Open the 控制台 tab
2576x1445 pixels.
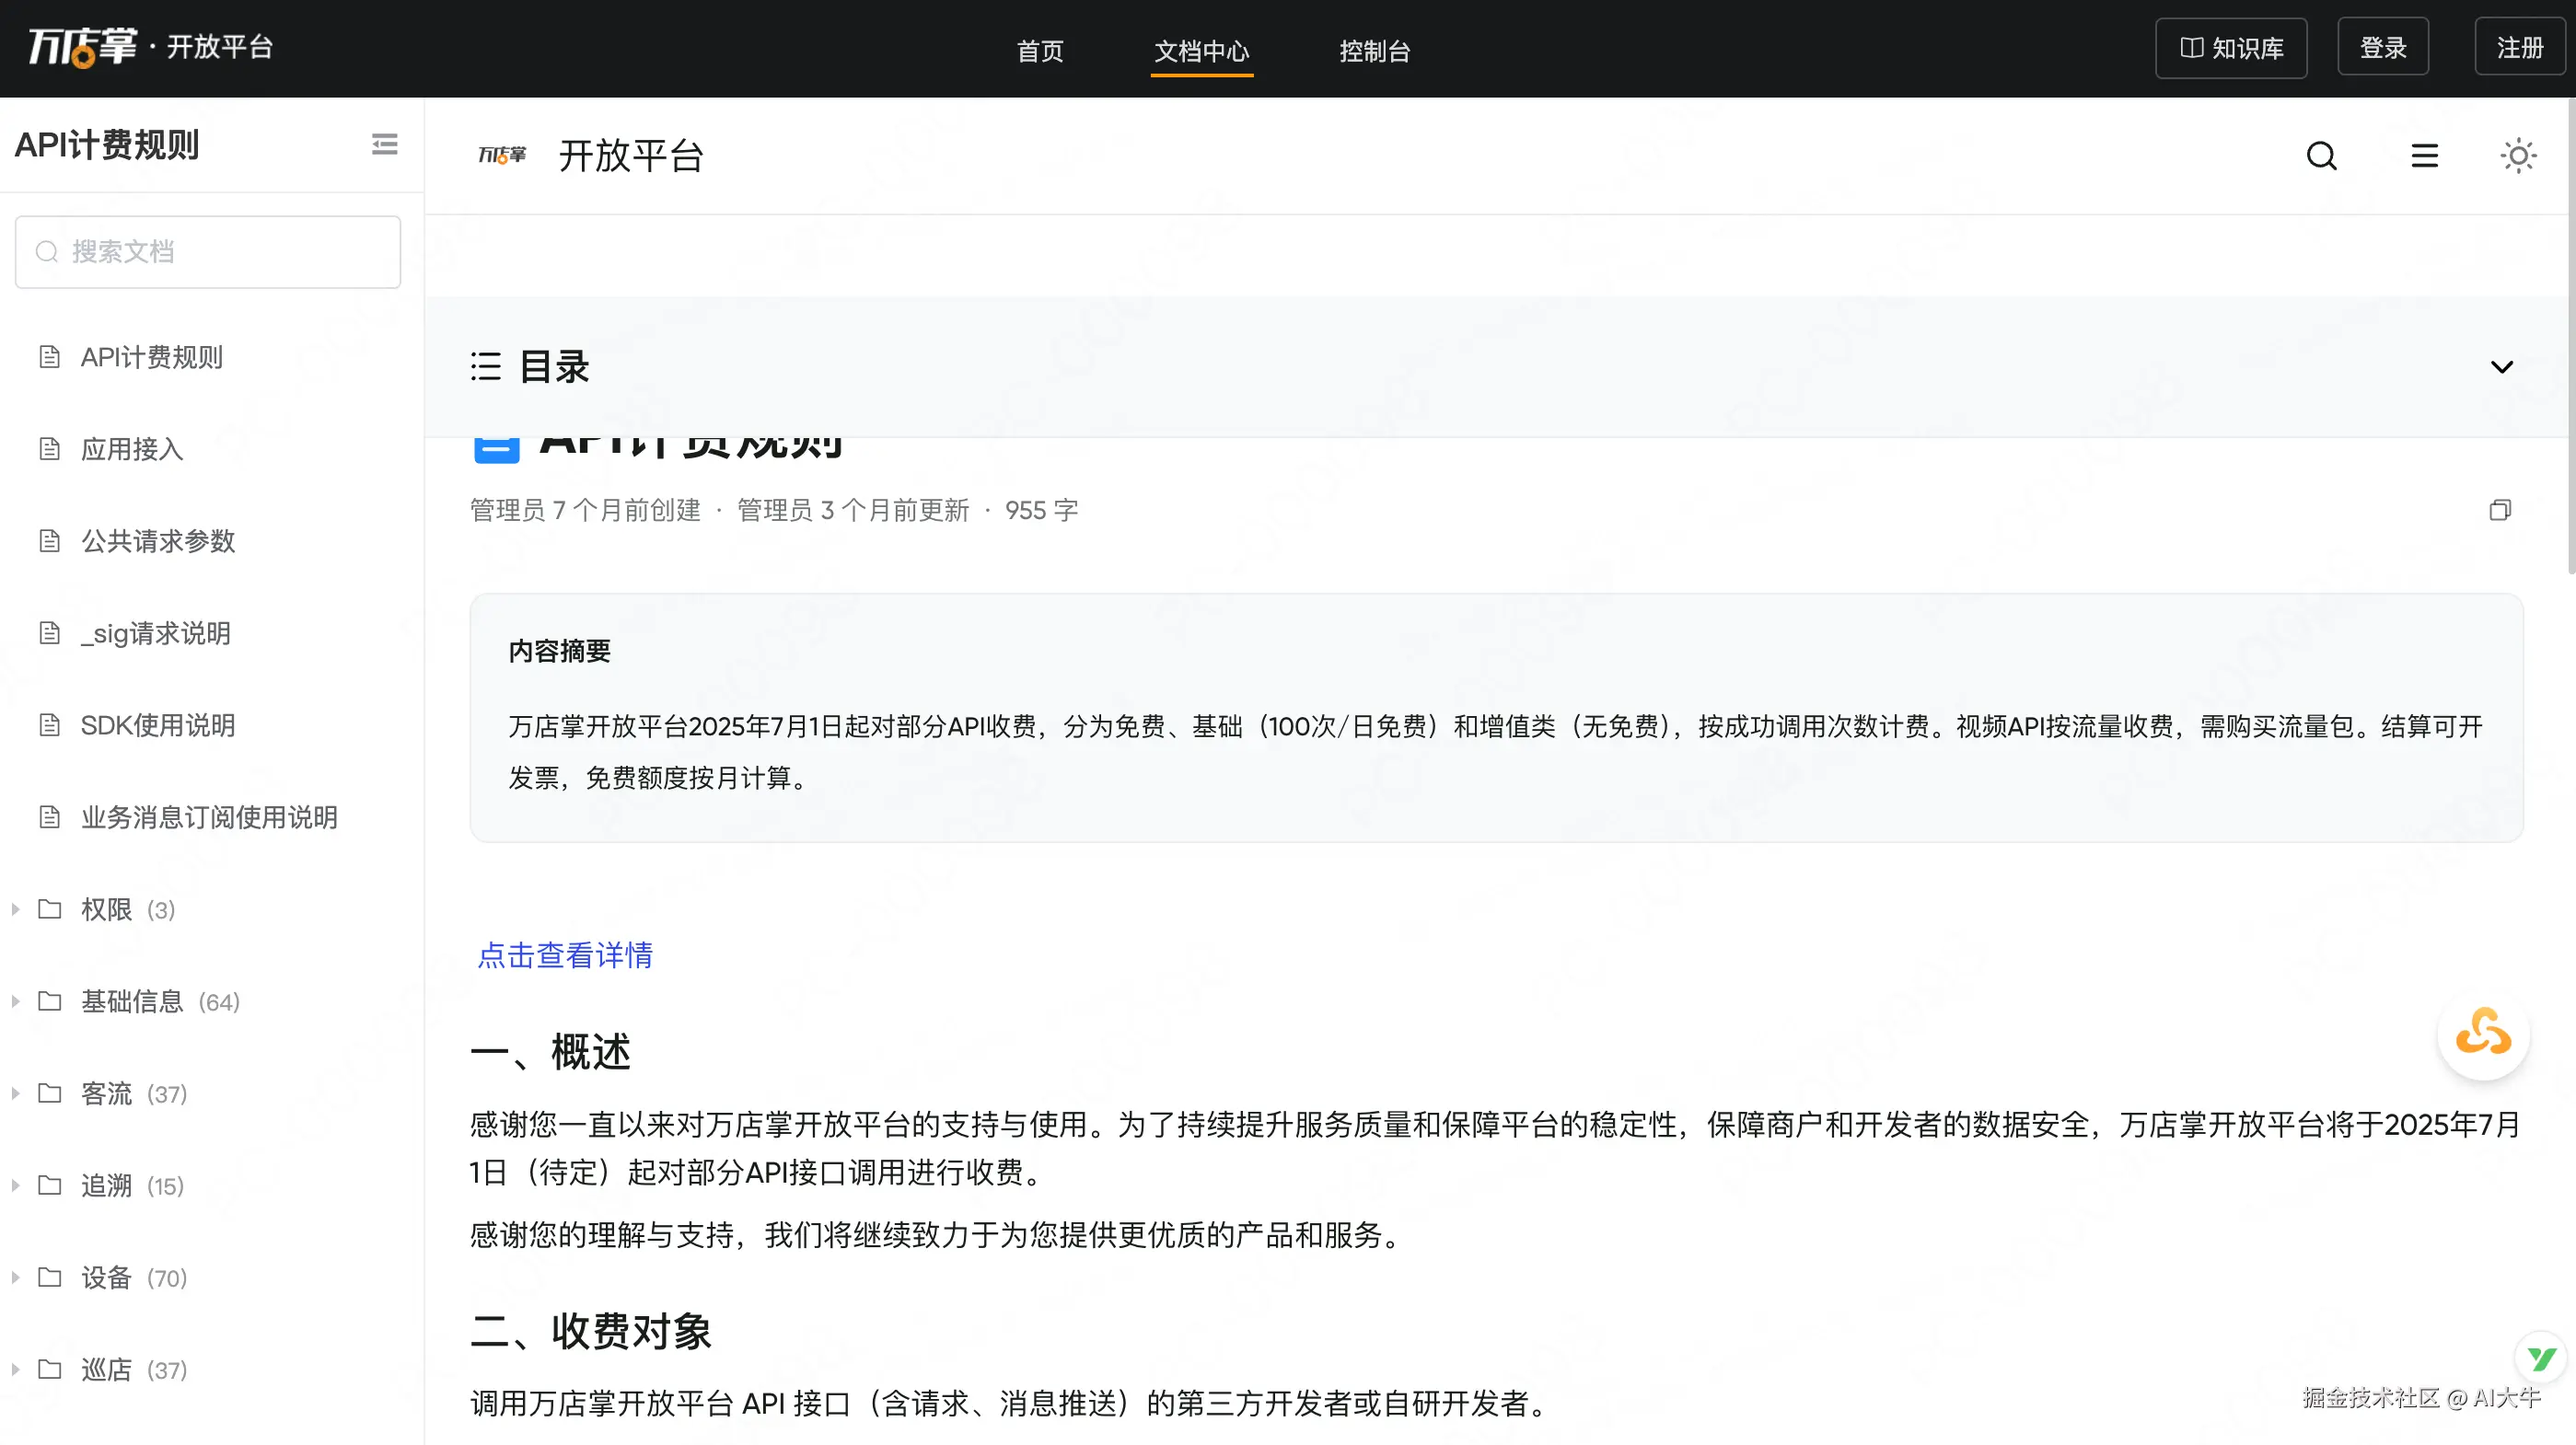[x=1374, y=50]
